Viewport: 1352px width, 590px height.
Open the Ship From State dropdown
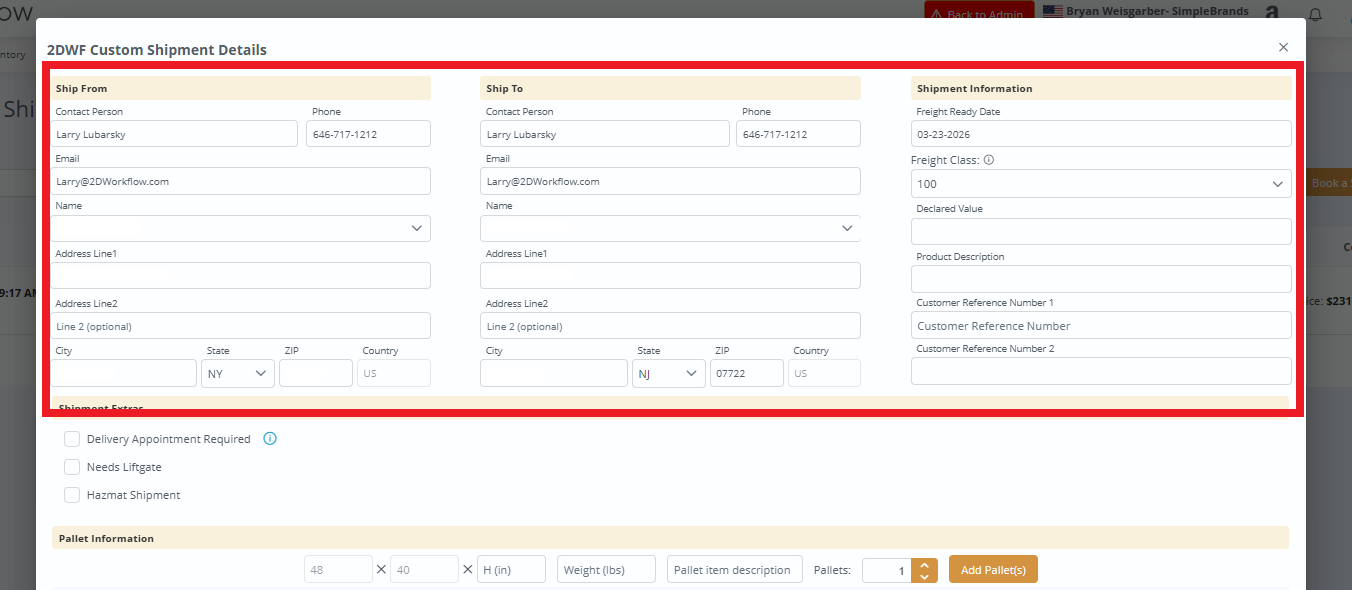click(238, 373)
